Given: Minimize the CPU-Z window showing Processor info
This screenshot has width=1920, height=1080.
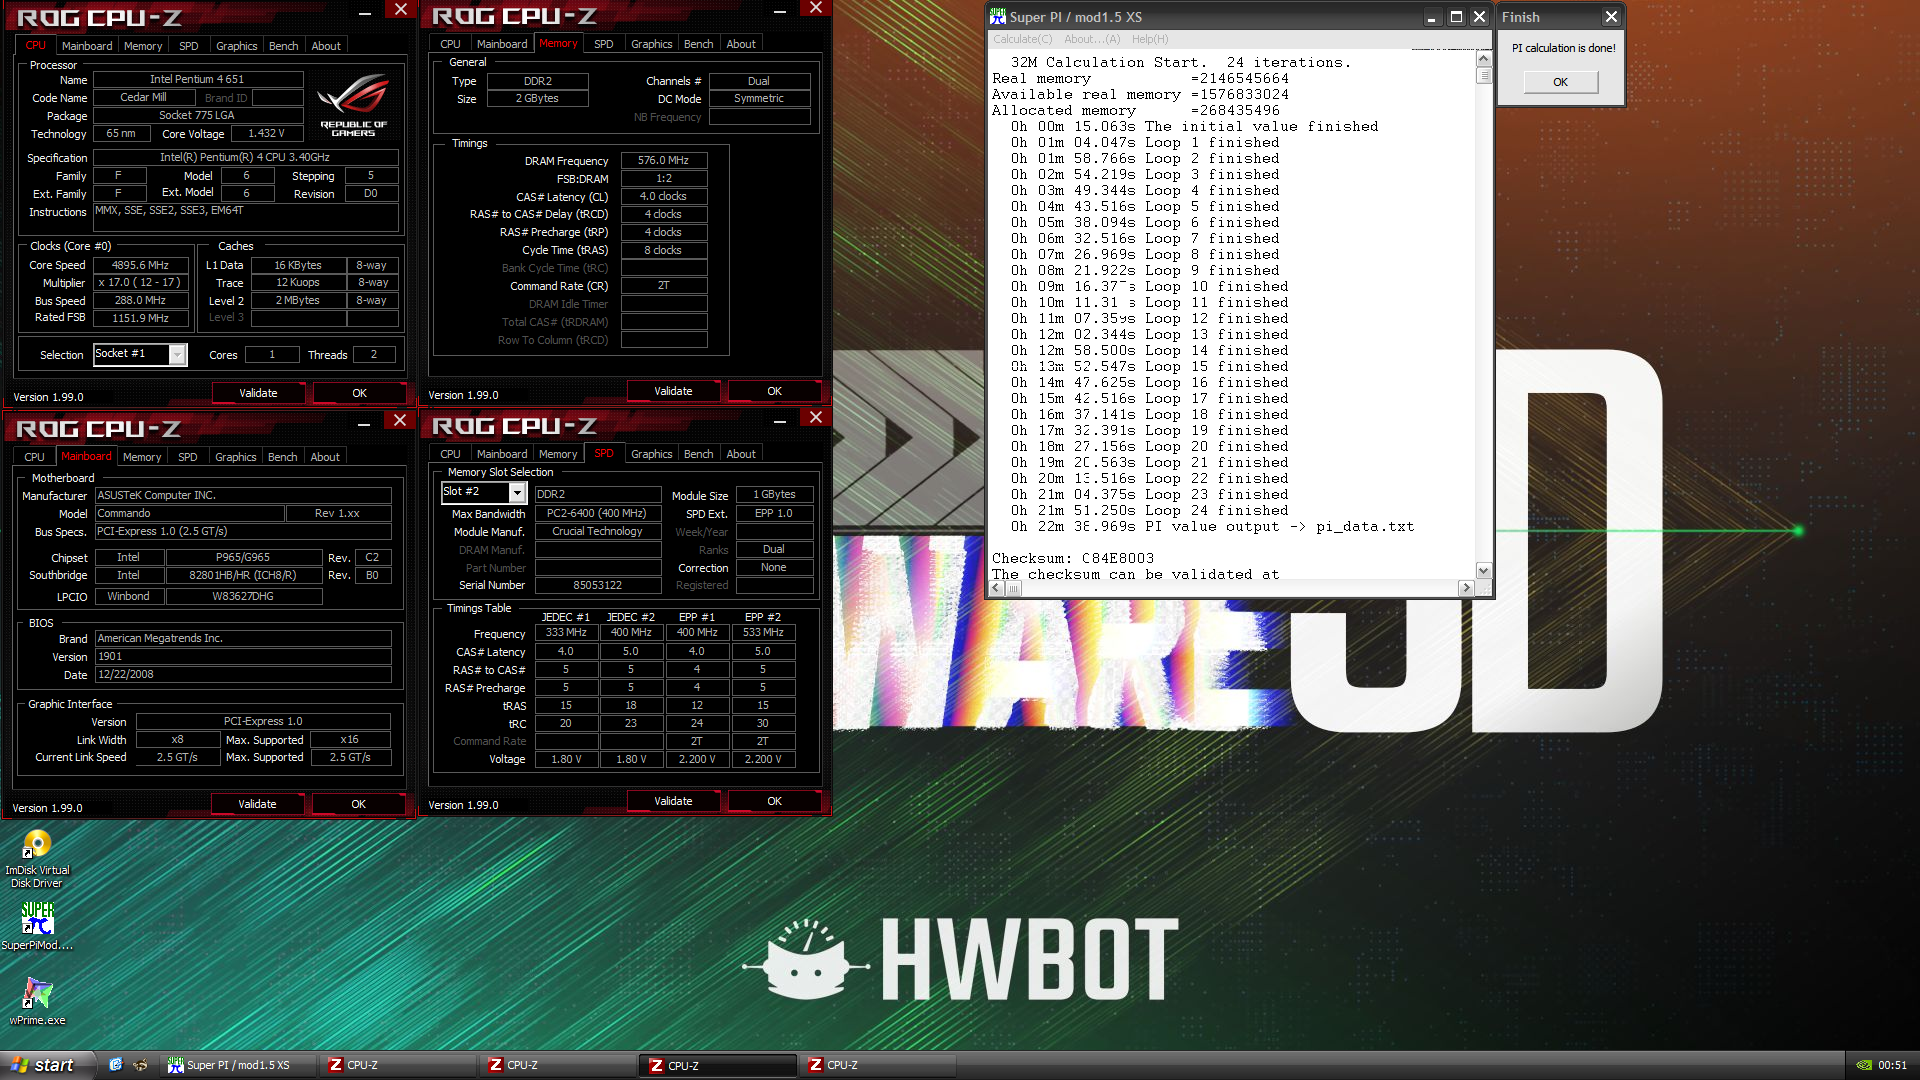Looking at the screenshot, I should 365,12.
